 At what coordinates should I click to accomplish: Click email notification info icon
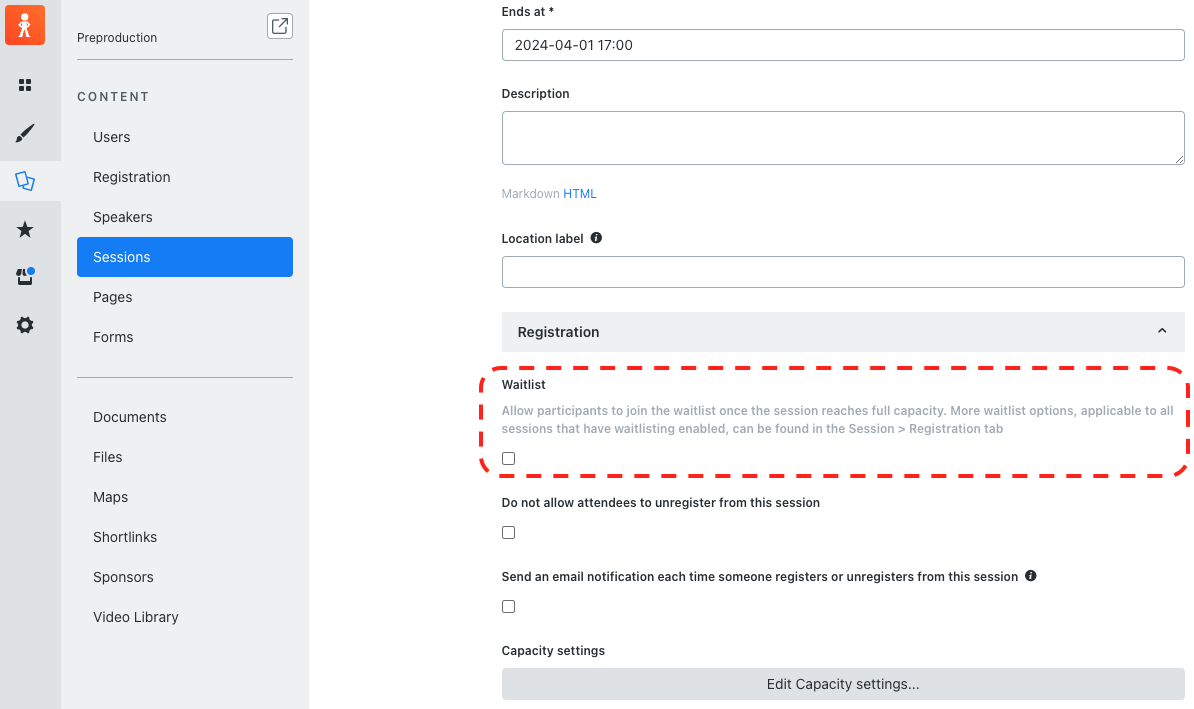click(x=1030, y=576)
